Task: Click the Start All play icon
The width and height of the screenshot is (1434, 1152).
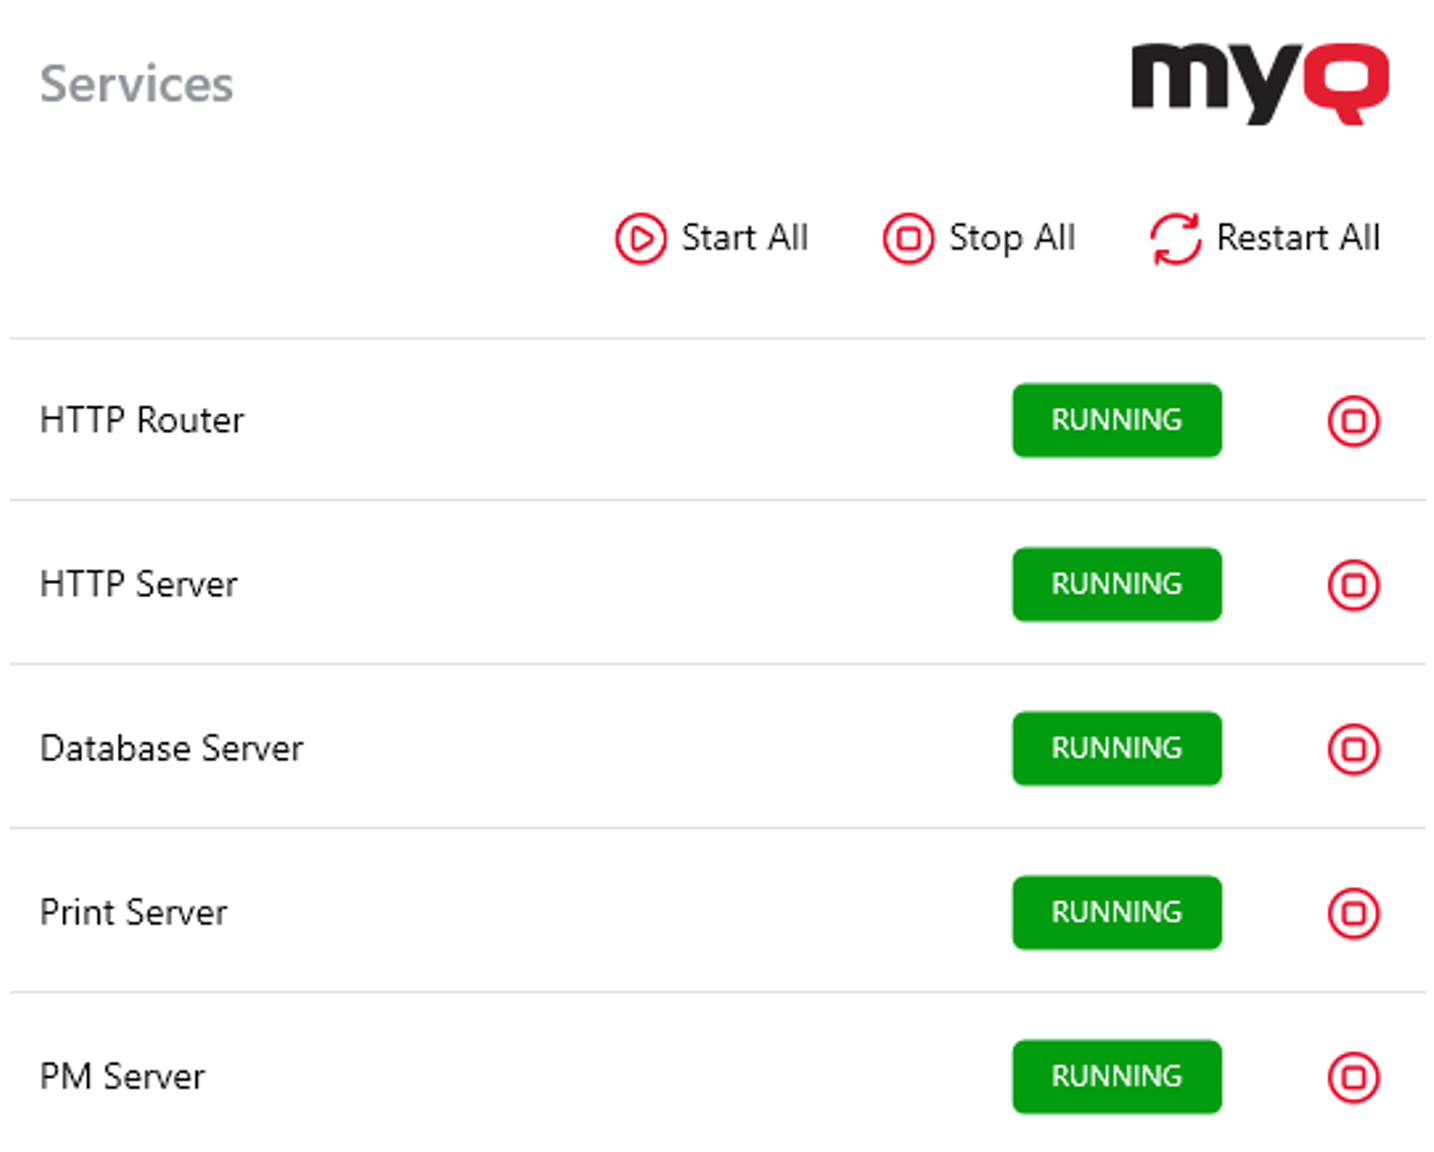Action: click(640, 239)
